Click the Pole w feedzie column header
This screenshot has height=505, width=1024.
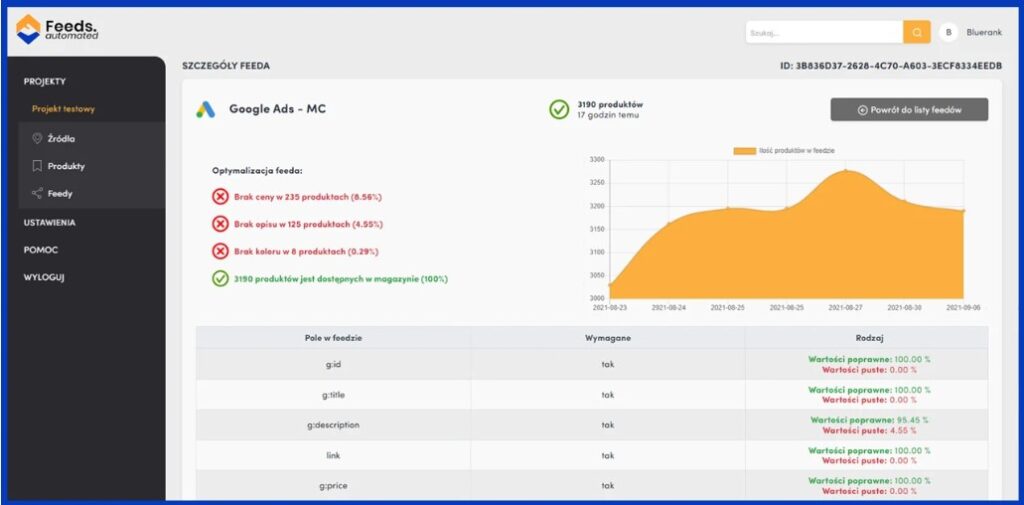(x=333, y=338)
